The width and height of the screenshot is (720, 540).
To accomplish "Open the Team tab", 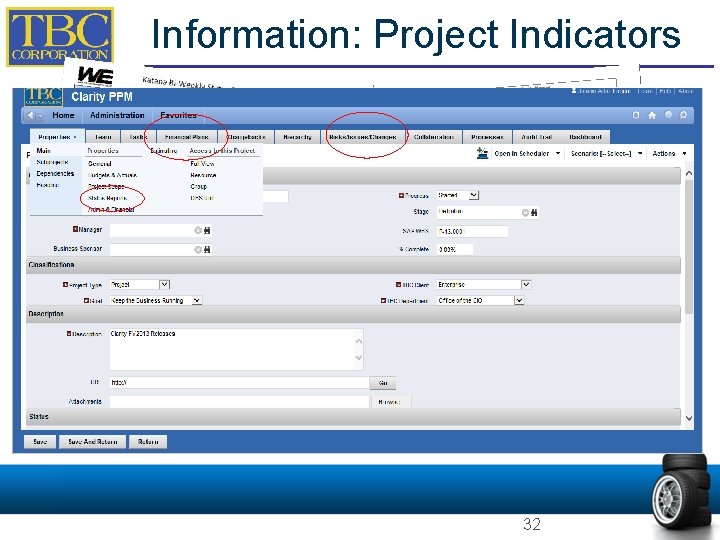I will click(x=103, y=137).
